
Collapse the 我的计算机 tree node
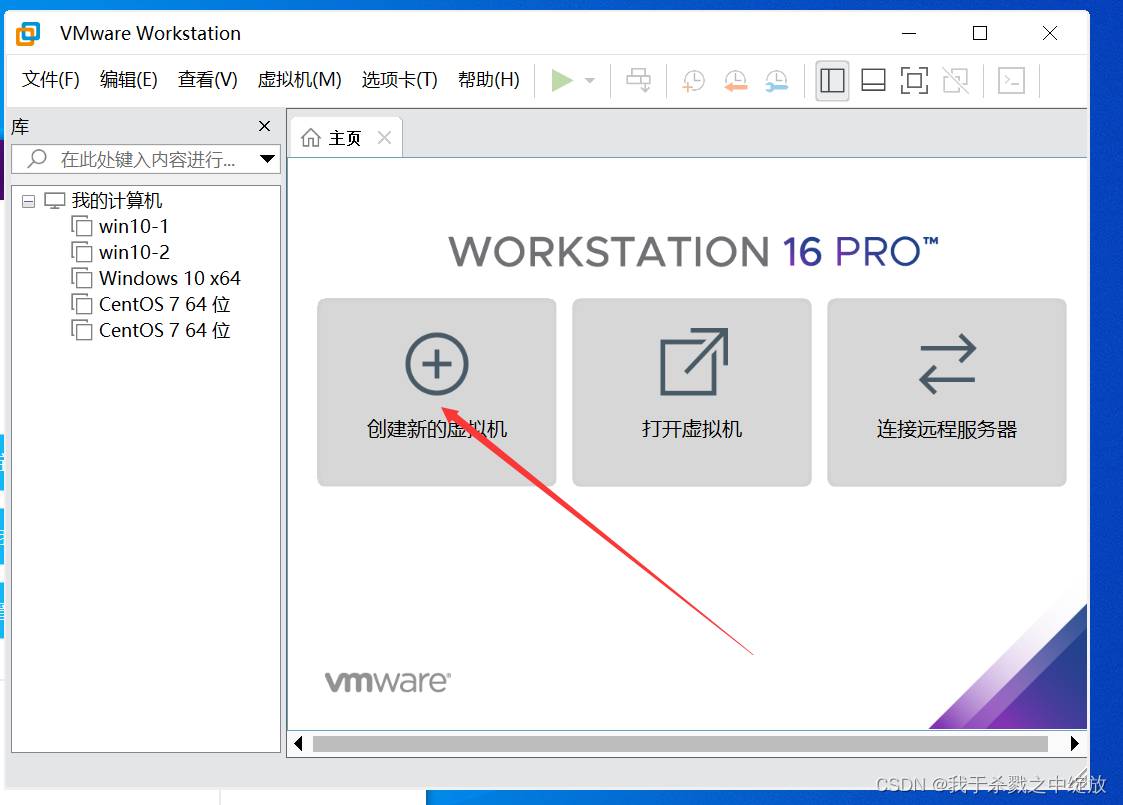tap(28, 201)
